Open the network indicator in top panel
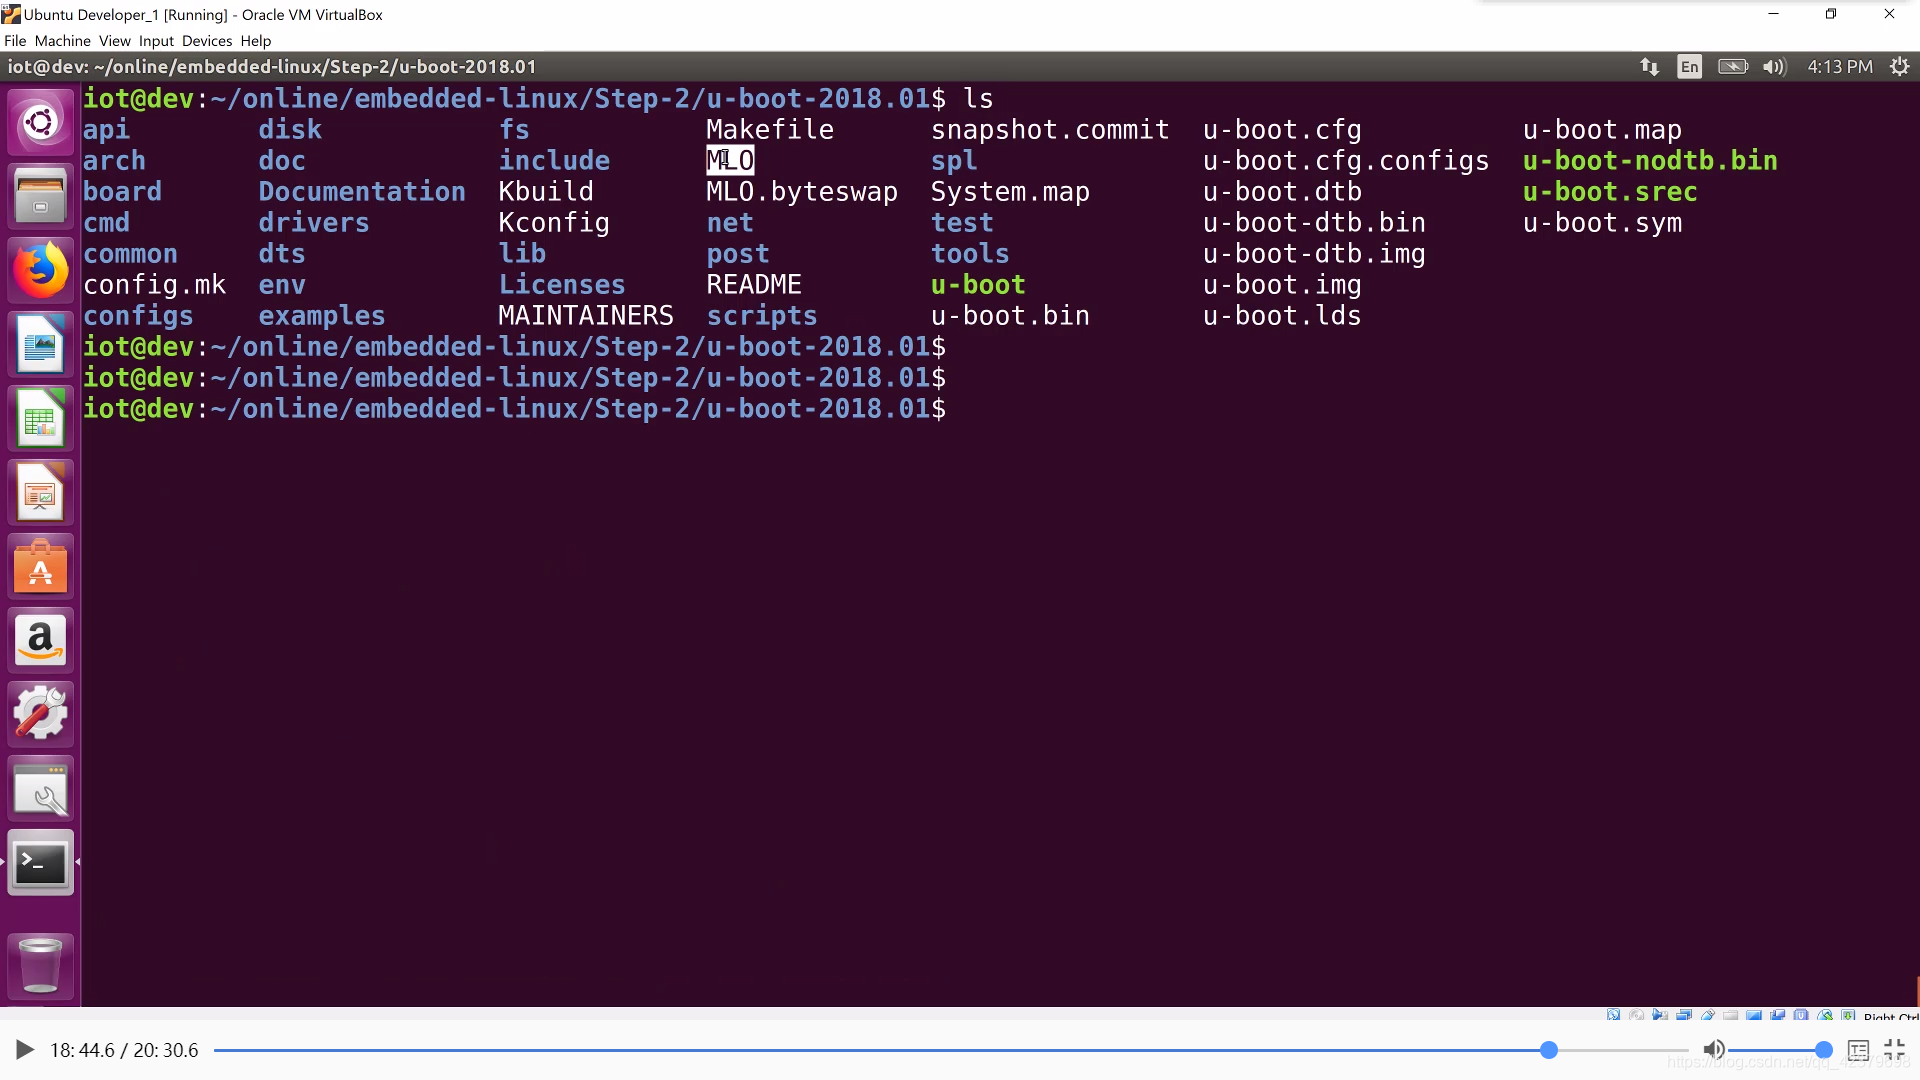The image size is (1920, 1080). point(1649,67)
